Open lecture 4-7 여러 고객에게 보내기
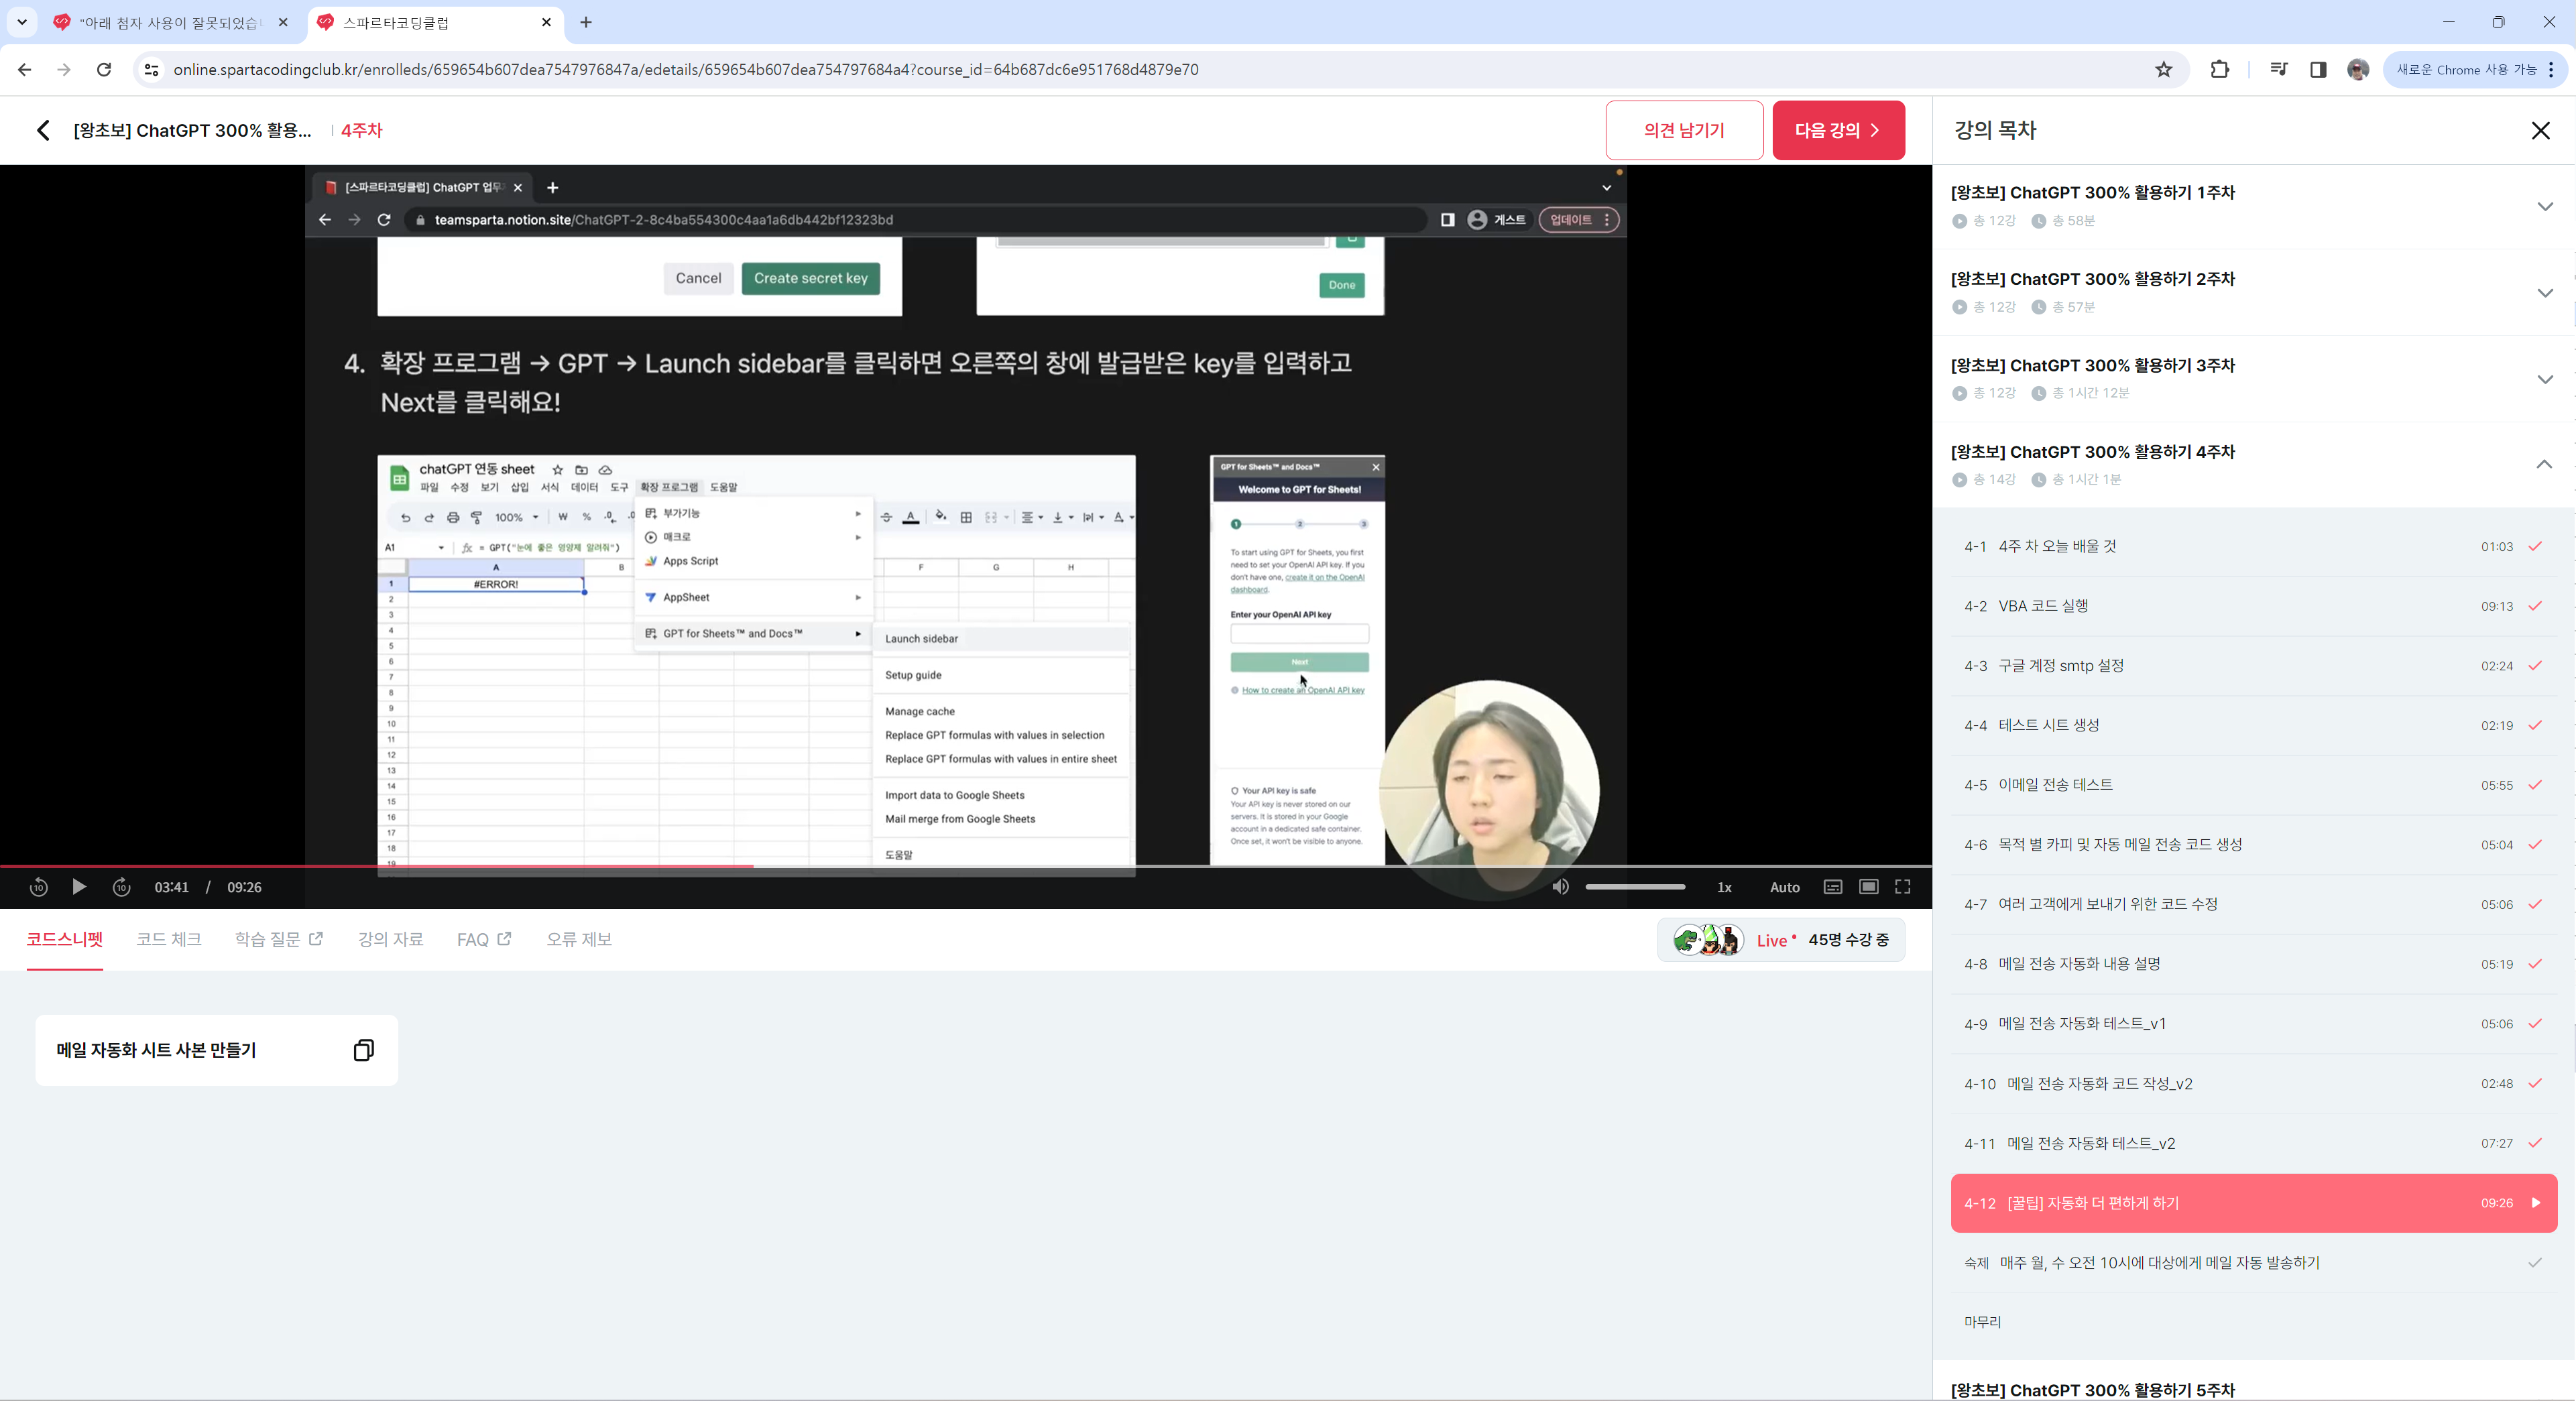This screenshot has width=2576, height=1401. pyautogui.click(x=2254, y=905)
